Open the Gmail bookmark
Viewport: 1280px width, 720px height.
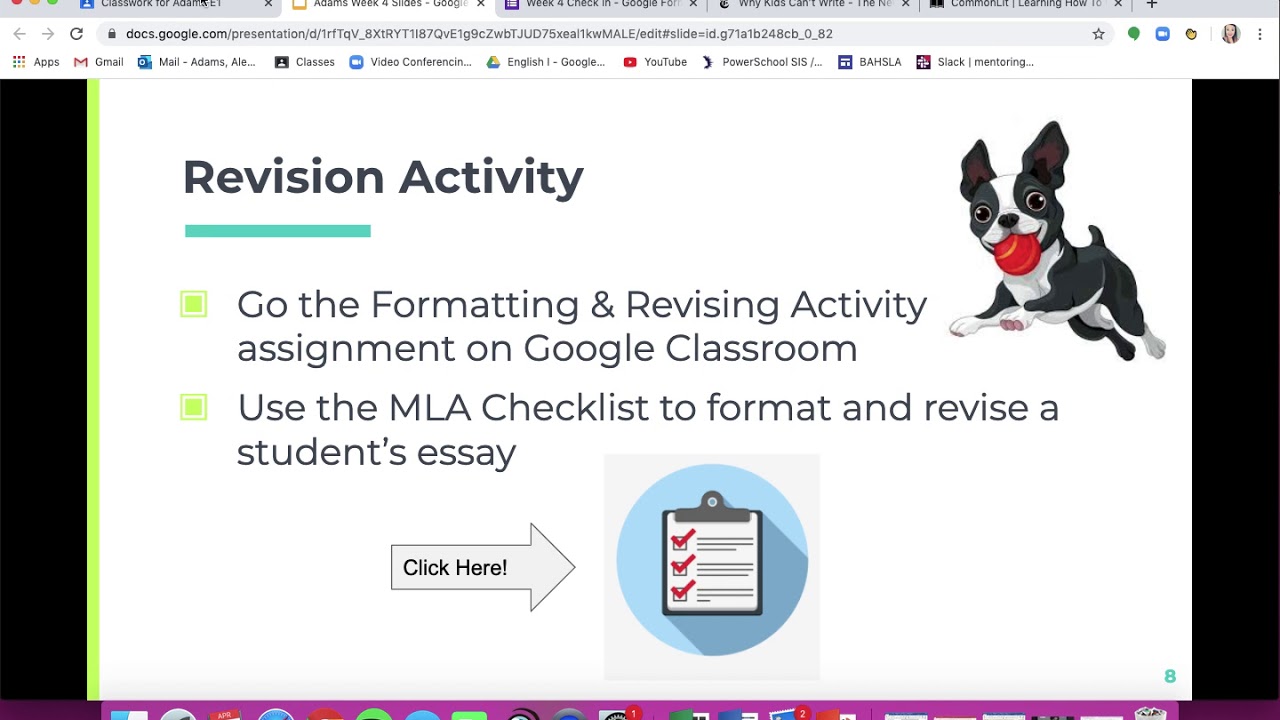[98, 62]
